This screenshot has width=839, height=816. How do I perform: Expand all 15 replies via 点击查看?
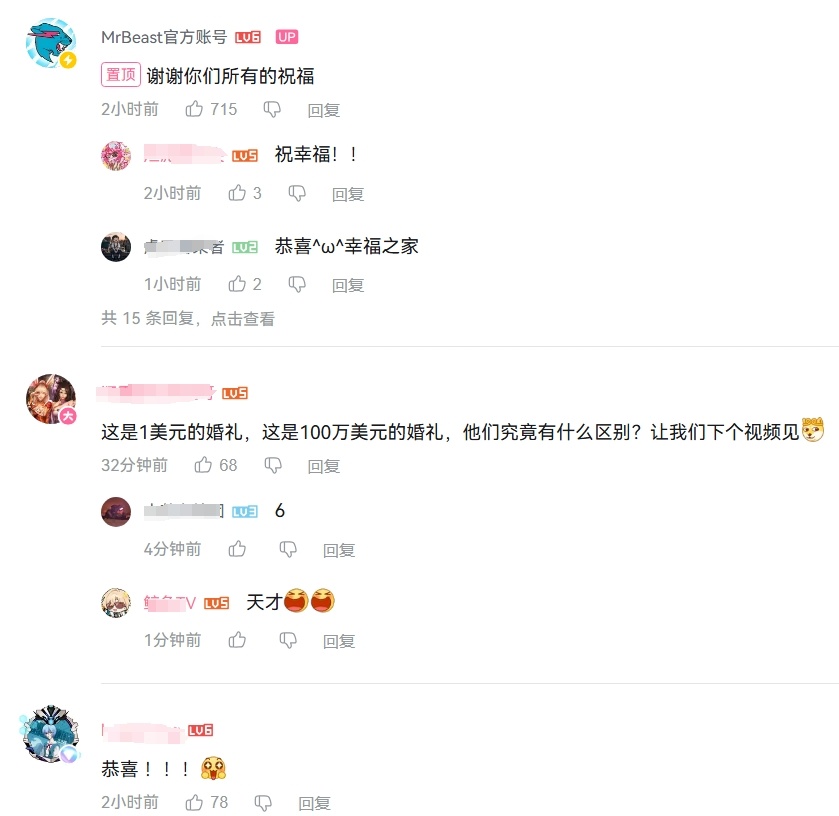tap(242, 318)
